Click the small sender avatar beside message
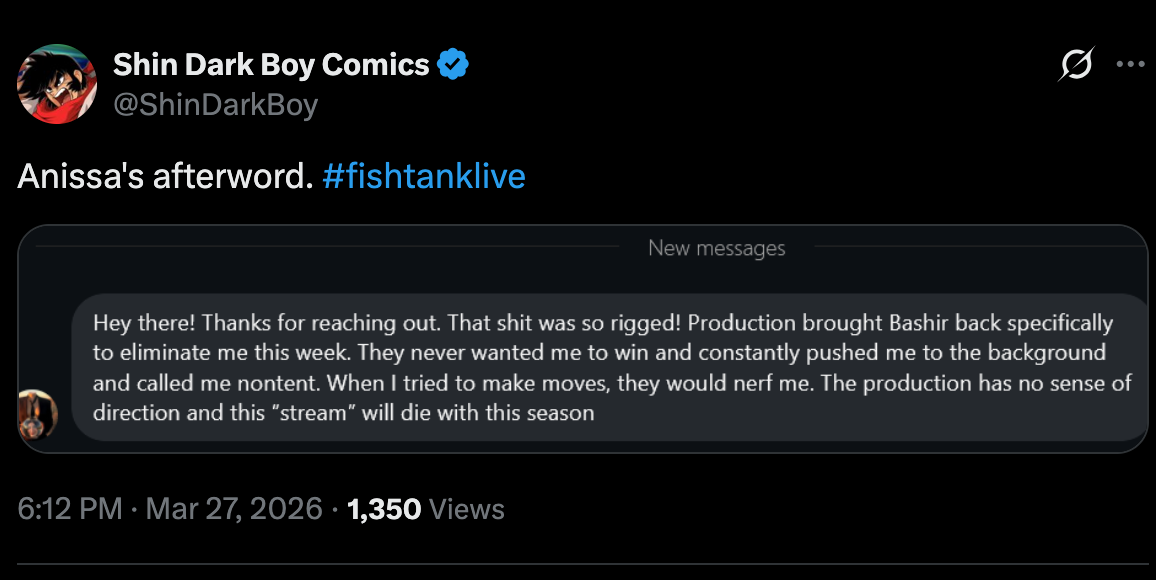Screen dimensions: 1156x580 pos(38,415)
